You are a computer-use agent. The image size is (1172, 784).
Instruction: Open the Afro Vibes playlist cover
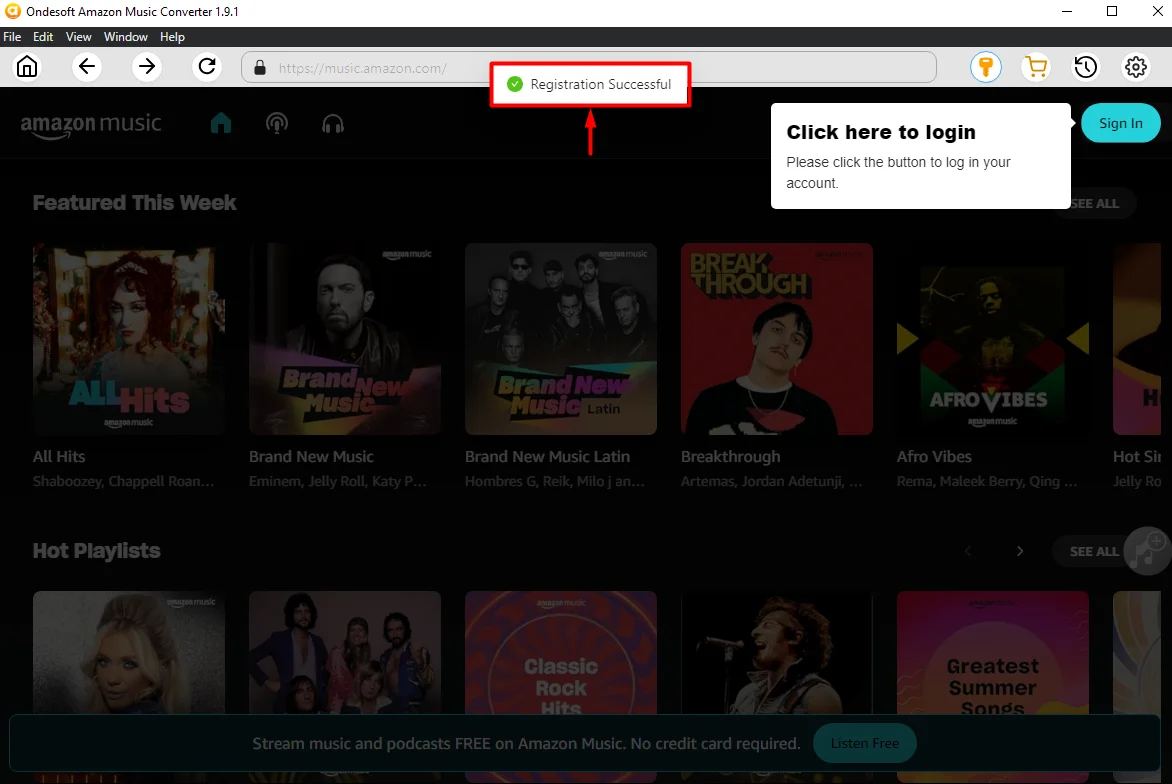coord(993,339)
